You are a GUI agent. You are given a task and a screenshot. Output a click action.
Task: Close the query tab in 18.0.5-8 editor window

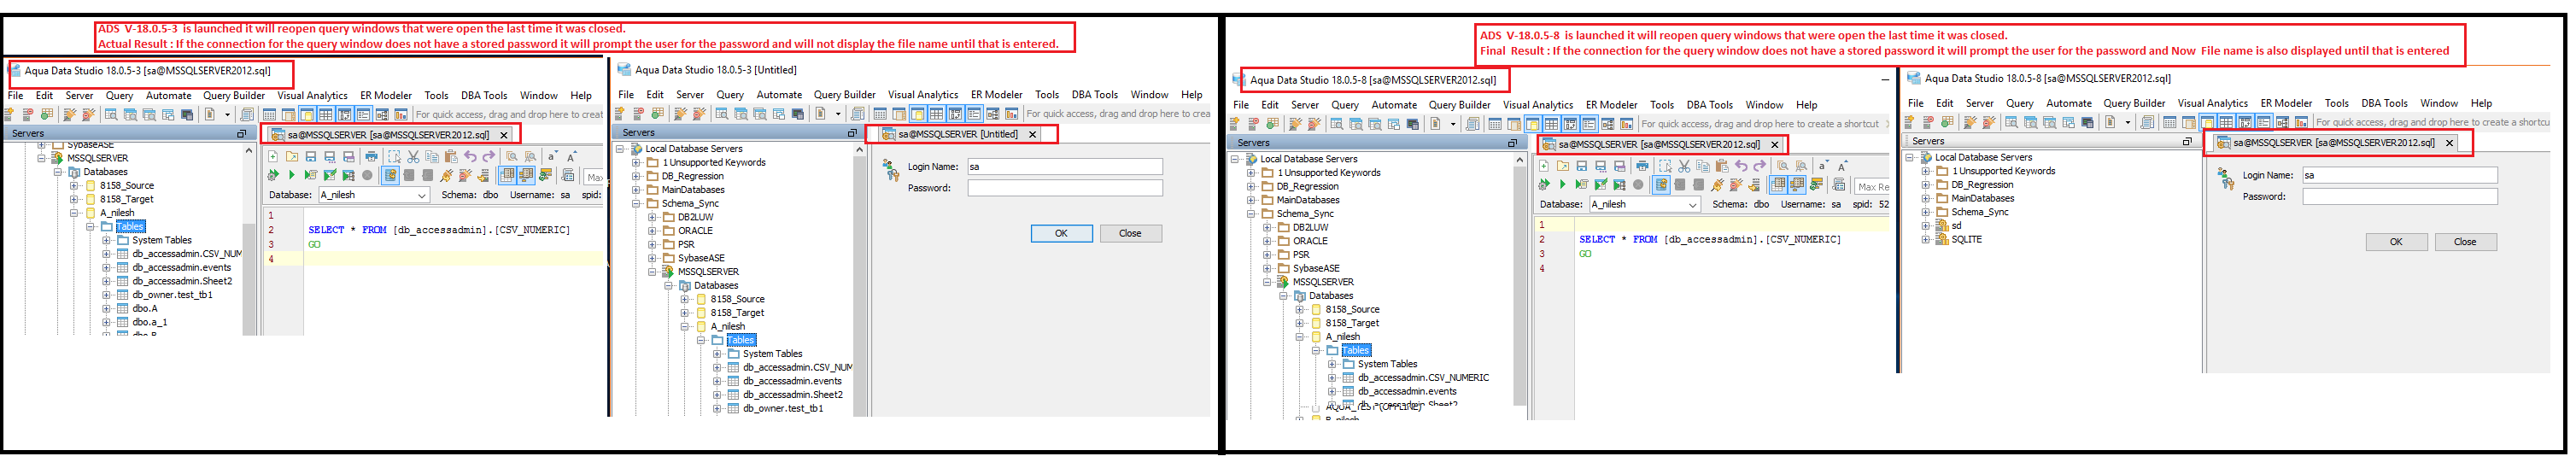[x=1775, y=145]
